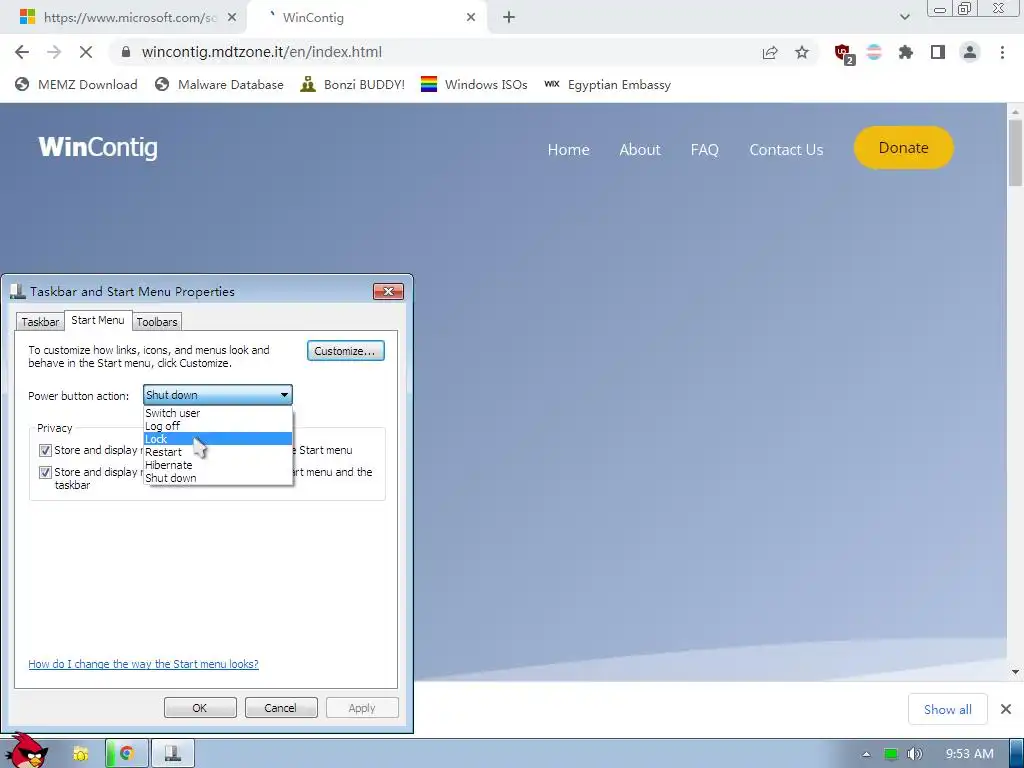Go to WinContig Home page
This screenshot has width=1024, height=768.
pos(568,150)
